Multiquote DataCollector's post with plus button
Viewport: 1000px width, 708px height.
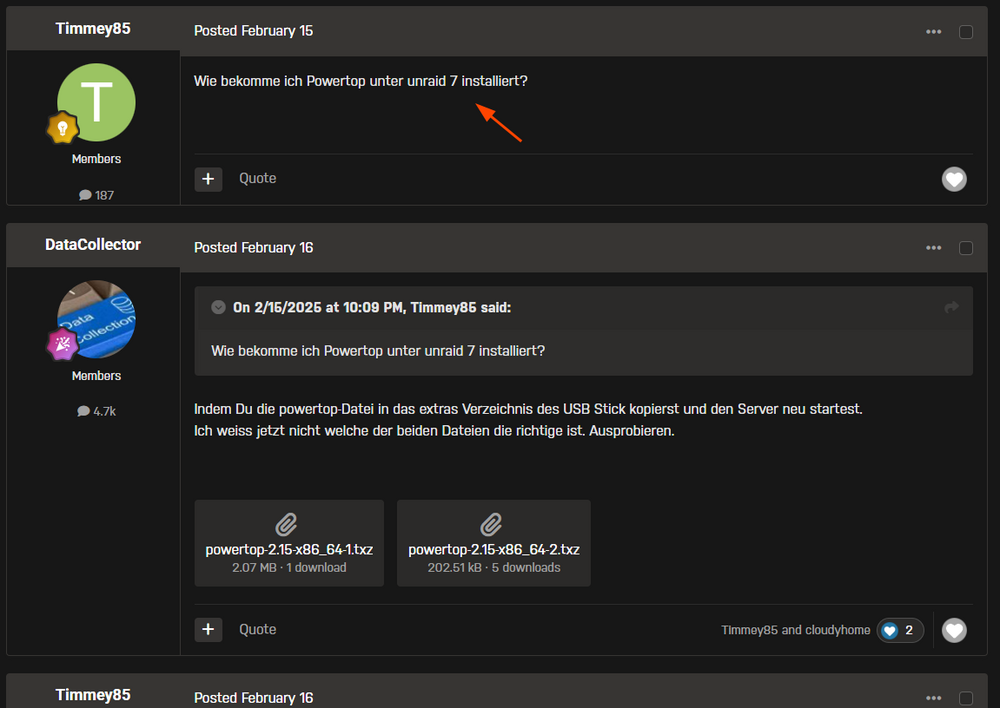click(x=209, y=630)
